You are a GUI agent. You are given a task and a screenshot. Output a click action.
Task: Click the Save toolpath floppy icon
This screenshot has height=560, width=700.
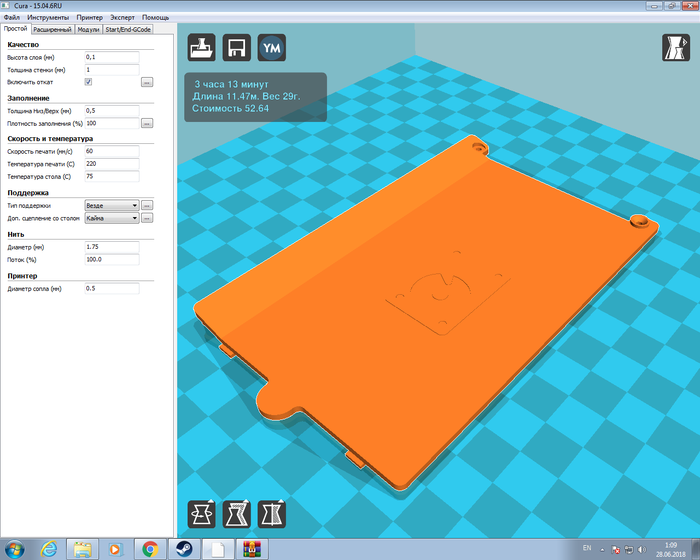pyautogui.click(x=236, y=48)
